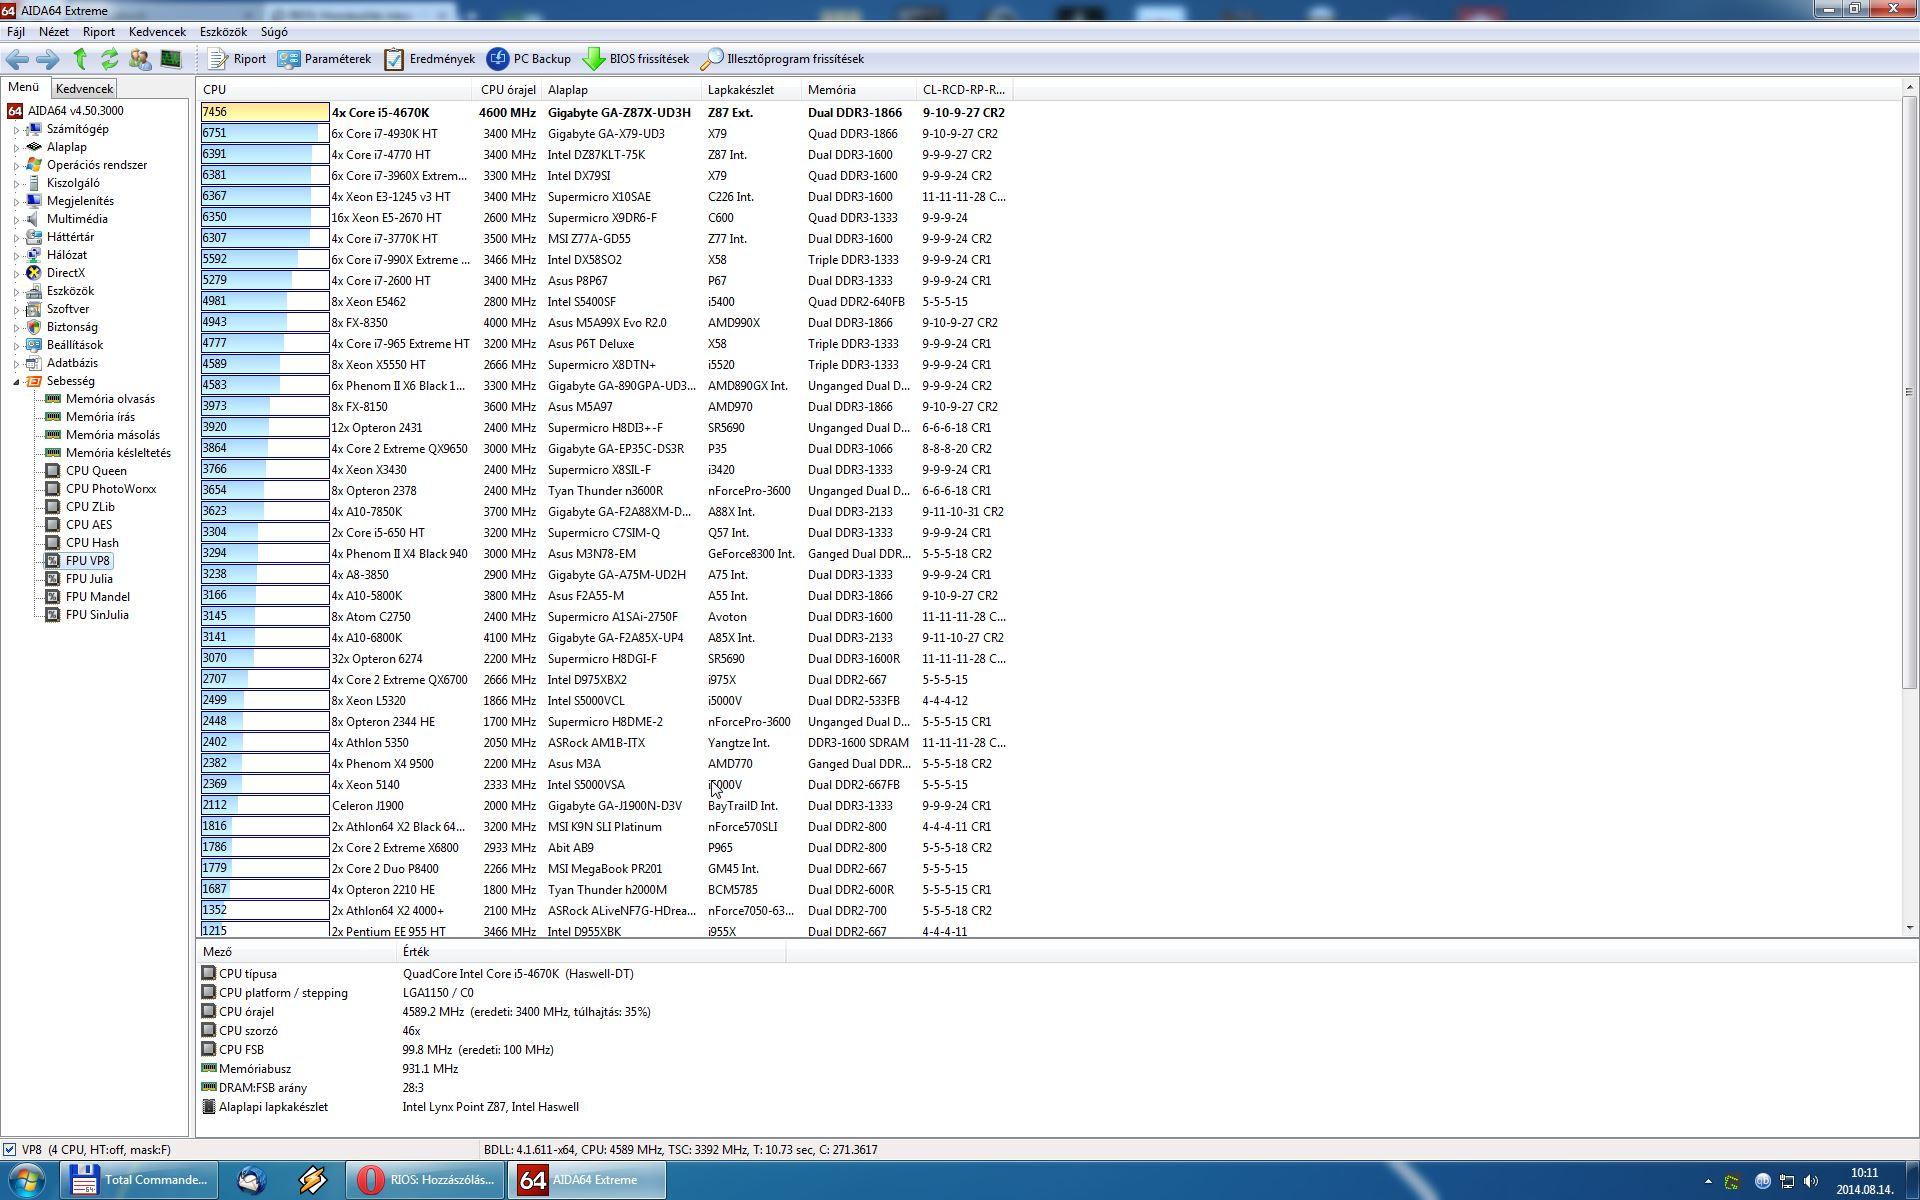The image size is (1920, 1200).
Task: Click the Eredmények toolbar button
Action: 430,59
